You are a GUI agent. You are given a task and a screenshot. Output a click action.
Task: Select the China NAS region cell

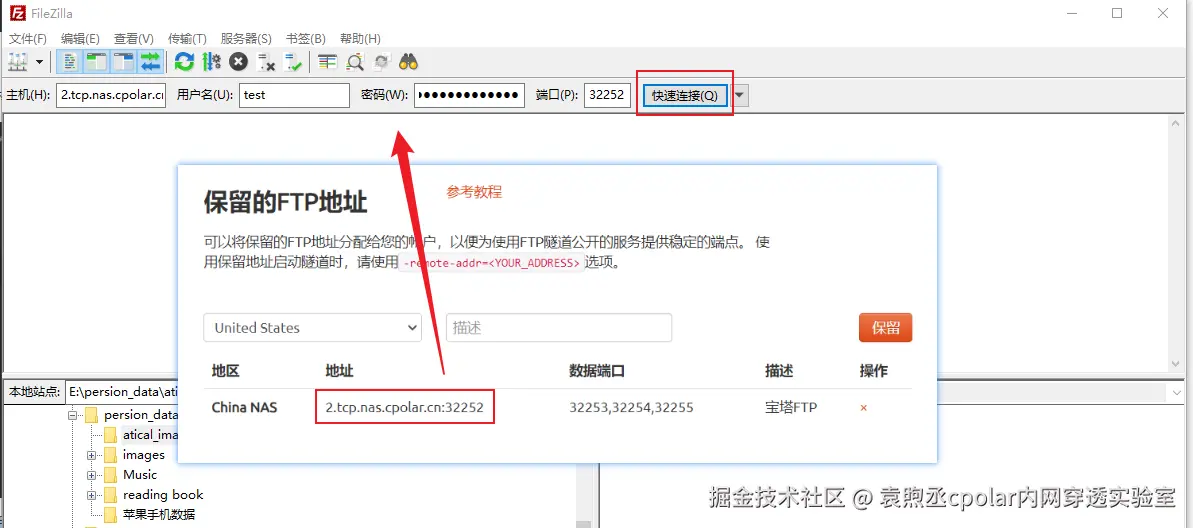tap(244, 408)
